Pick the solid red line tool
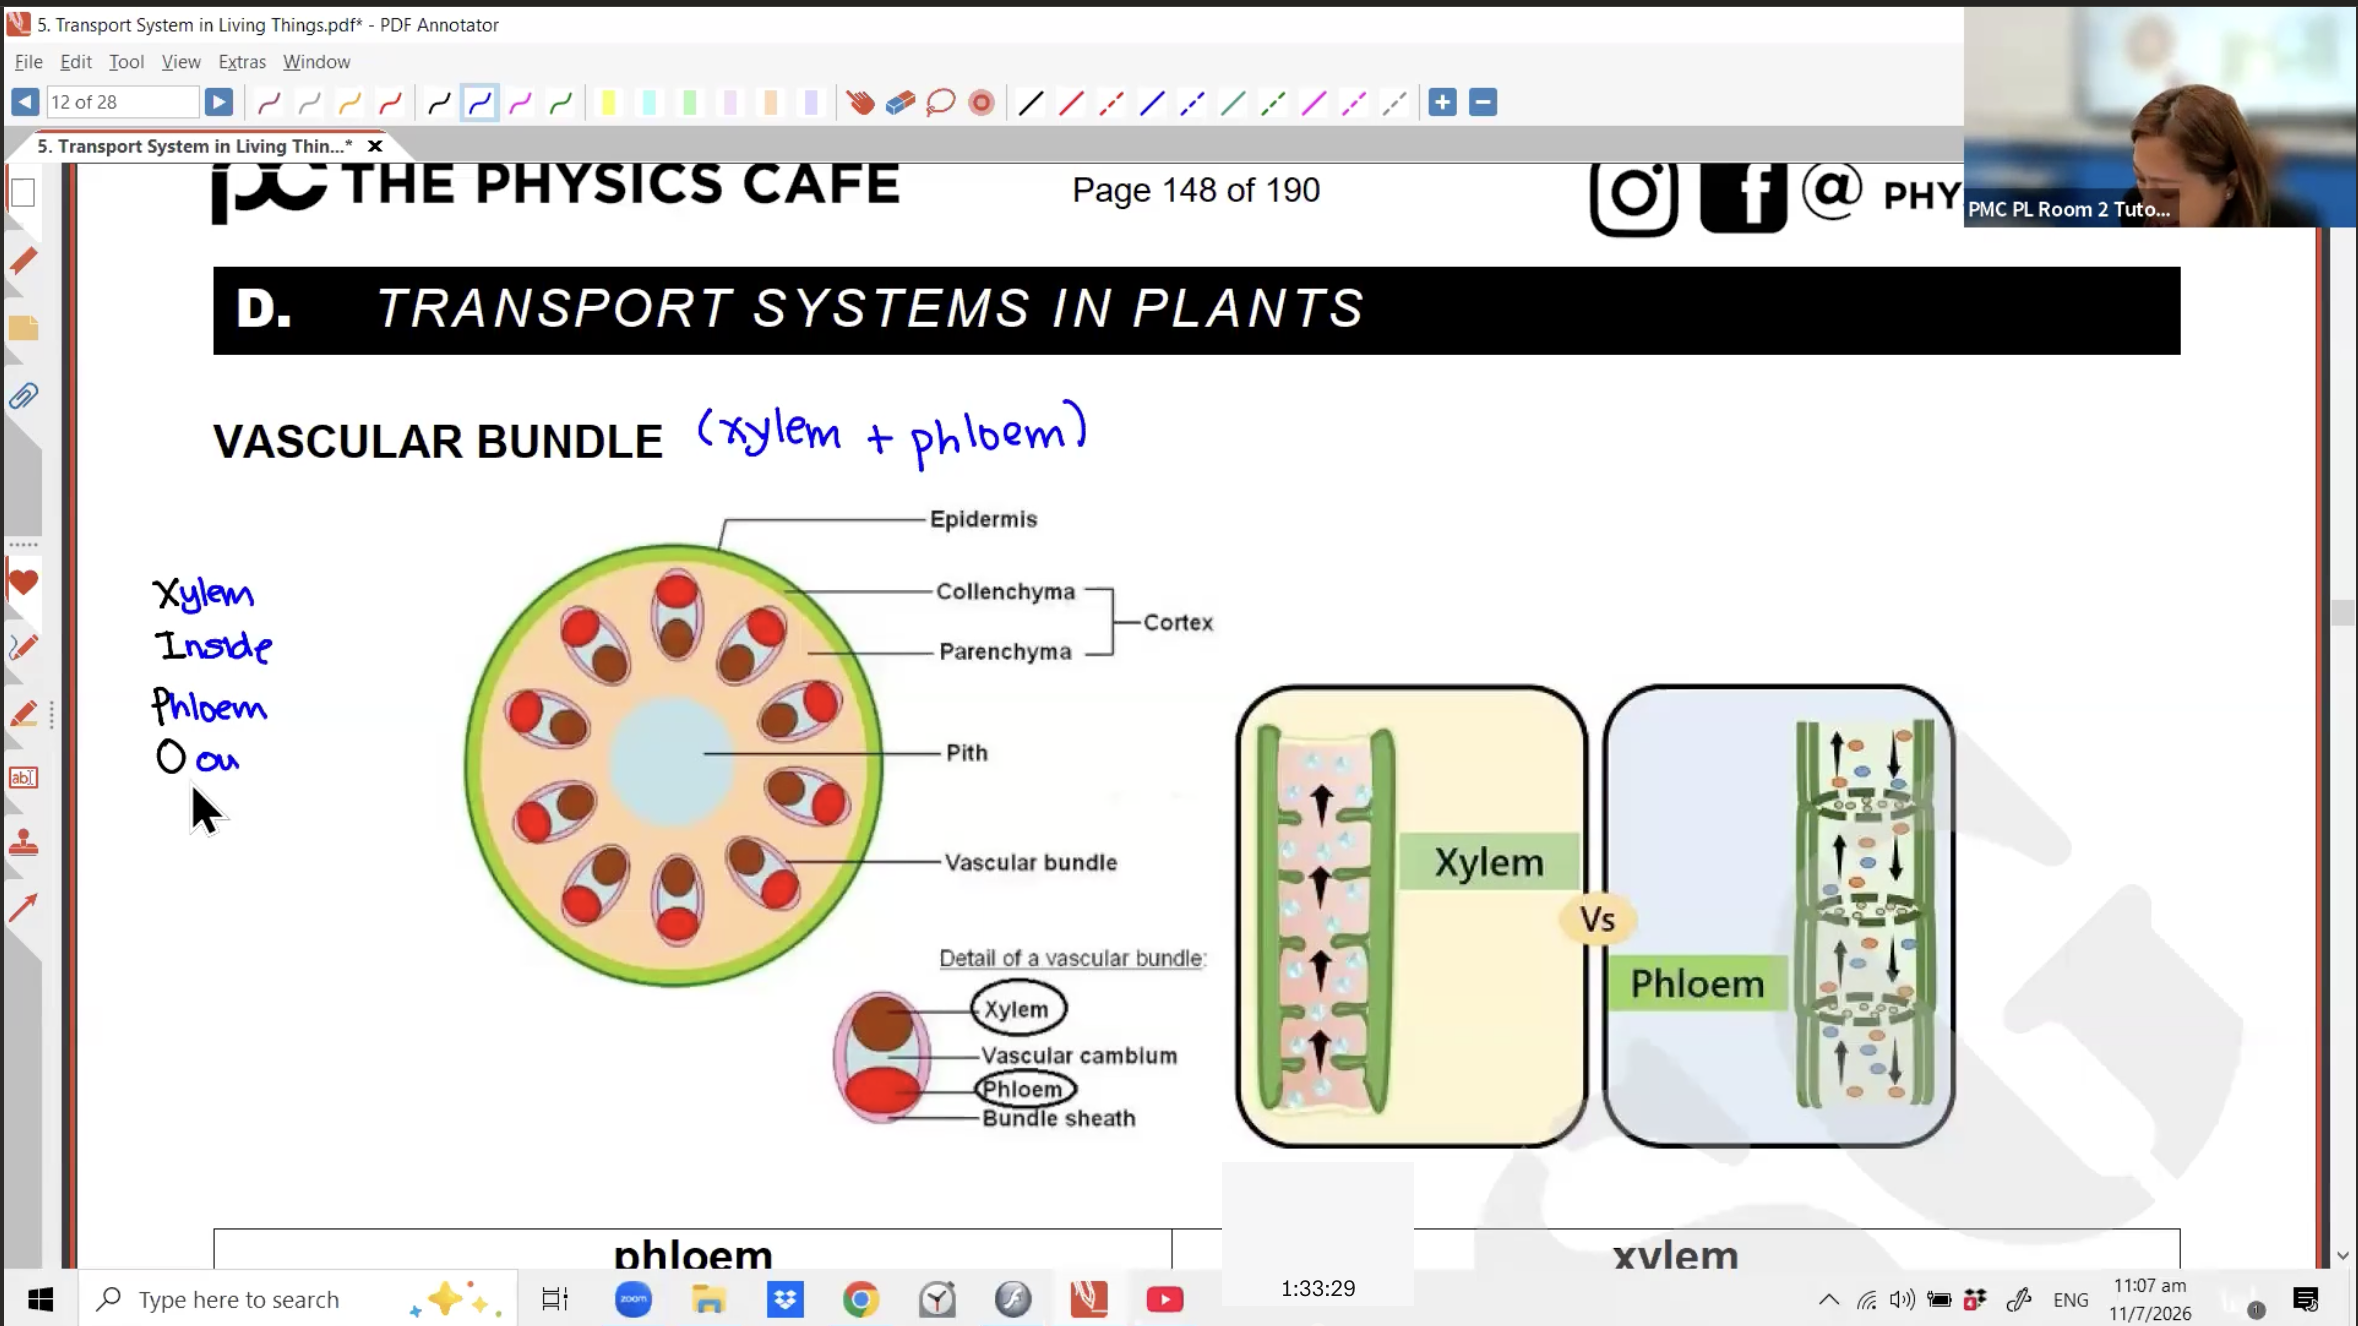Image resolution: width=2358 pixels, height=1326 pixels. (1071, 102)
